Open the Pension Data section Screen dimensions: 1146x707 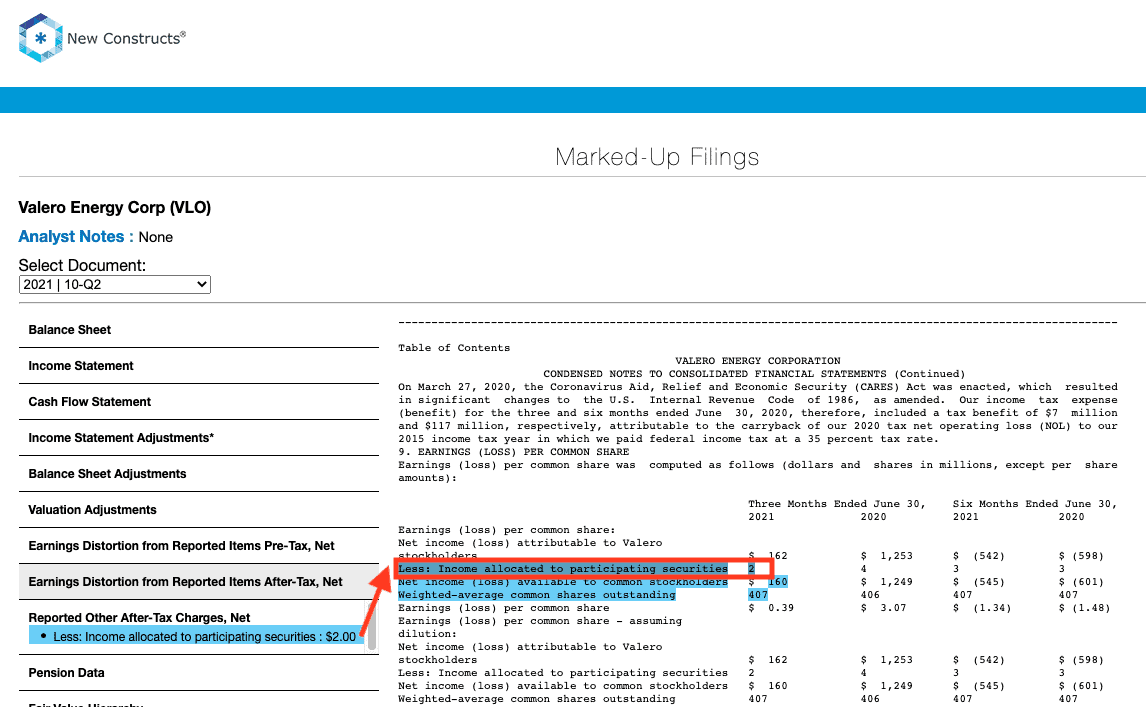click(x=199, y=673)
